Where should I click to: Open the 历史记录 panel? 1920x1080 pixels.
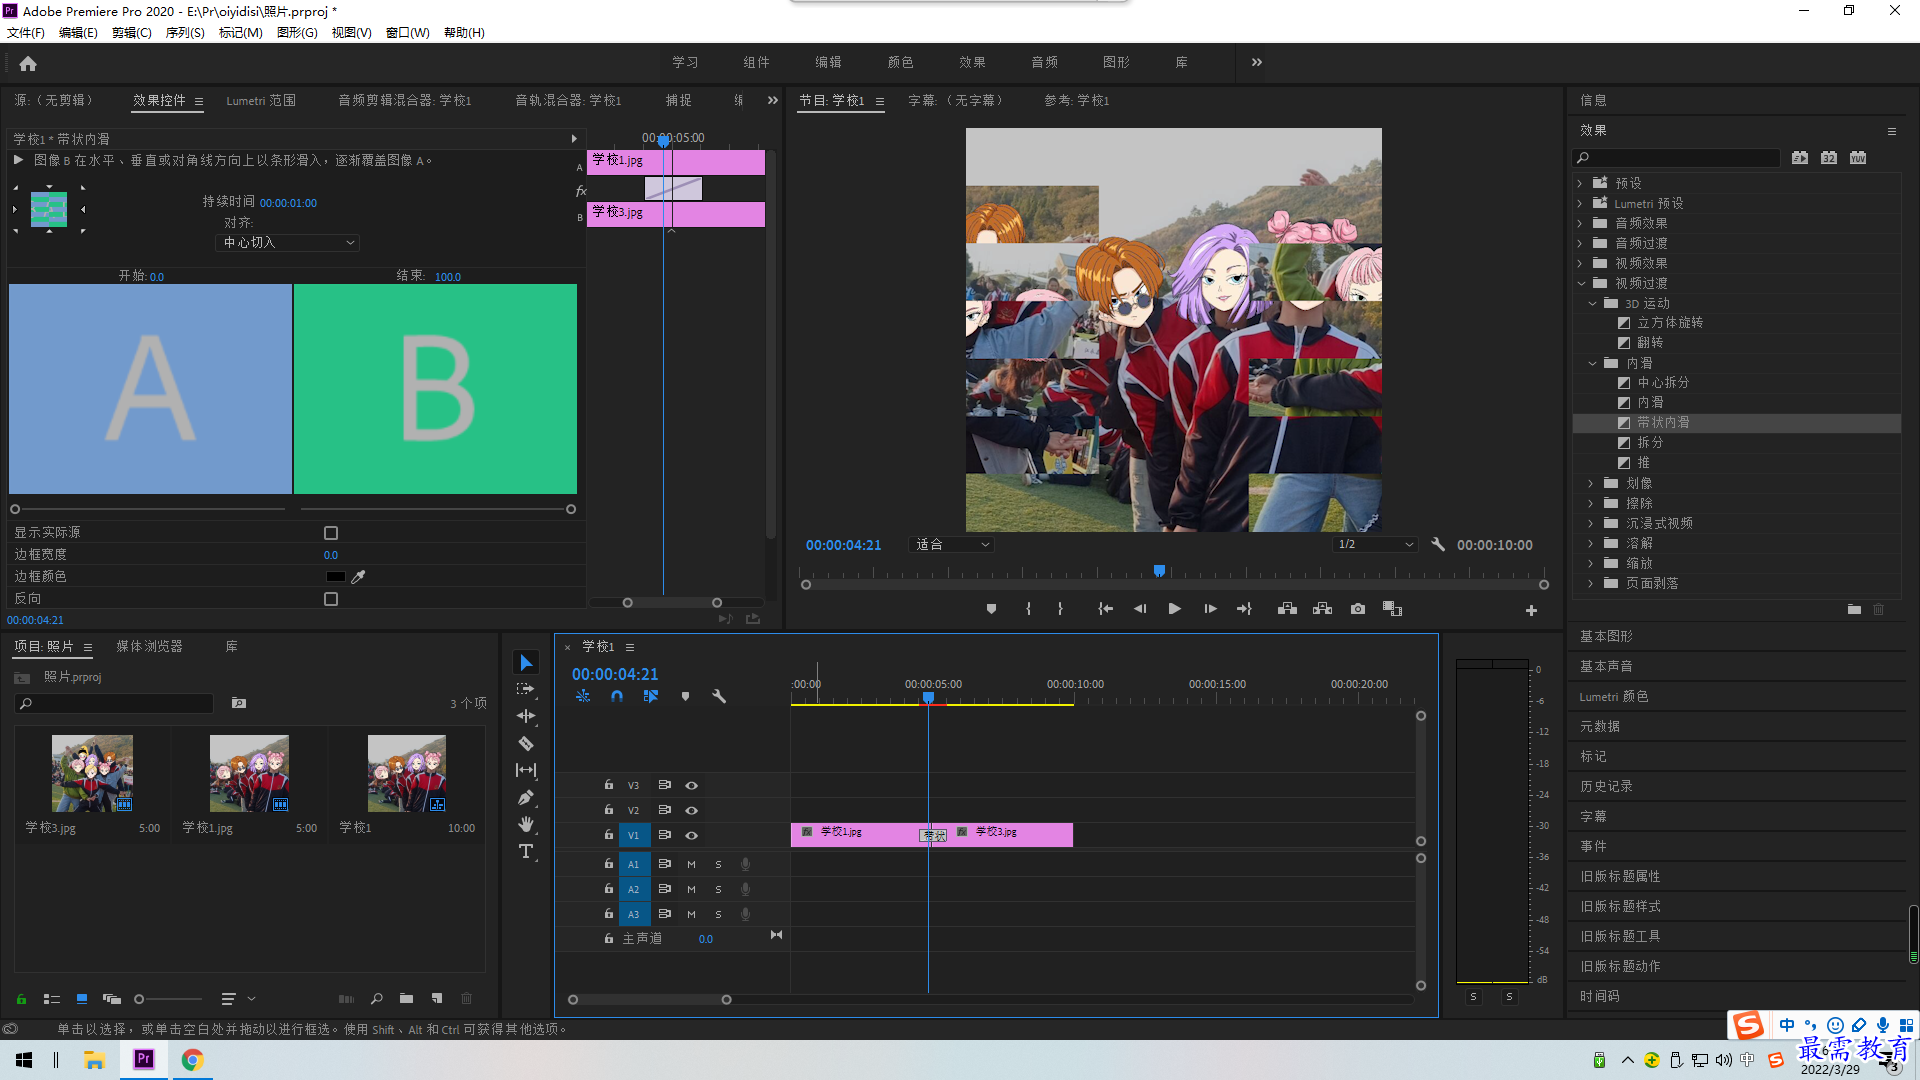click(1606, 786)
